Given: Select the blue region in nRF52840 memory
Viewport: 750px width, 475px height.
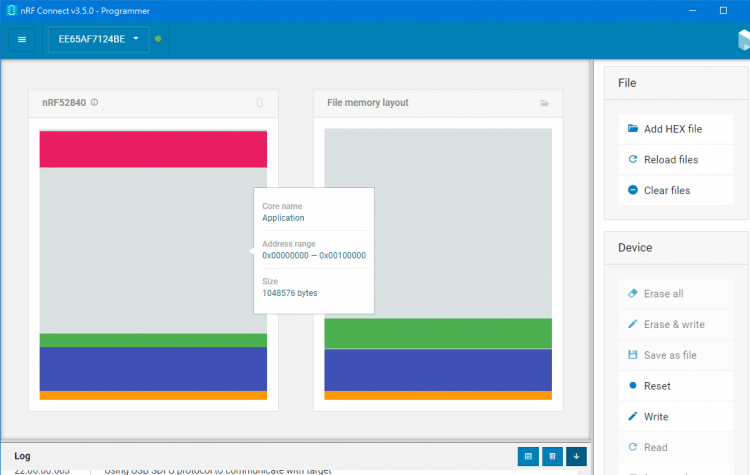Looking at the screenshot, I should coord(153,369).
